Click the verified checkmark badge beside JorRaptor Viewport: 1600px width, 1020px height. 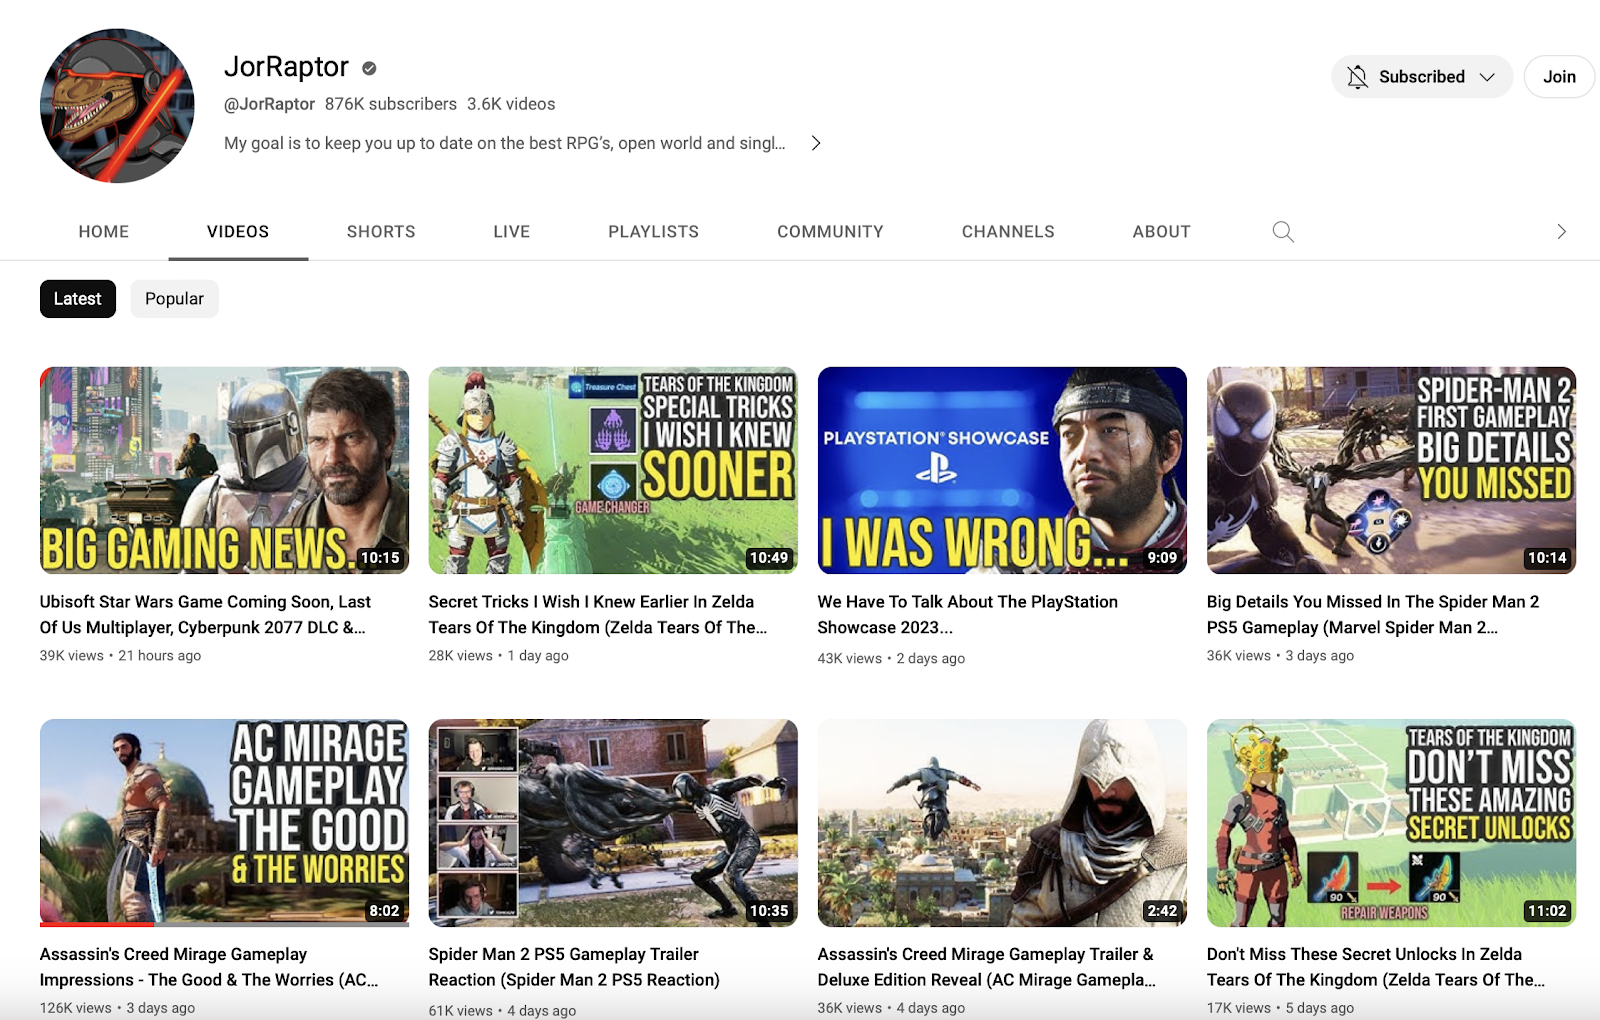[x=369, y=68]
